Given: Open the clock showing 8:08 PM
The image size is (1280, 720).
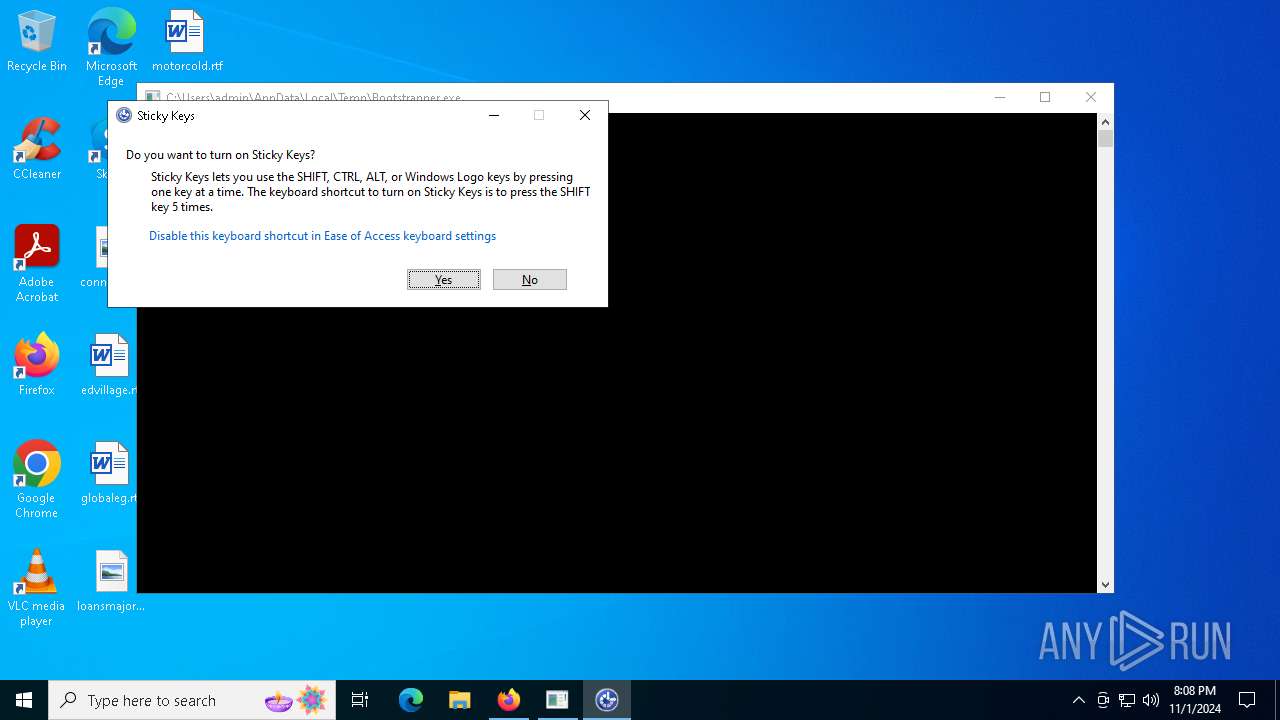Looking at the screenshot, I should click(1195, 700).
